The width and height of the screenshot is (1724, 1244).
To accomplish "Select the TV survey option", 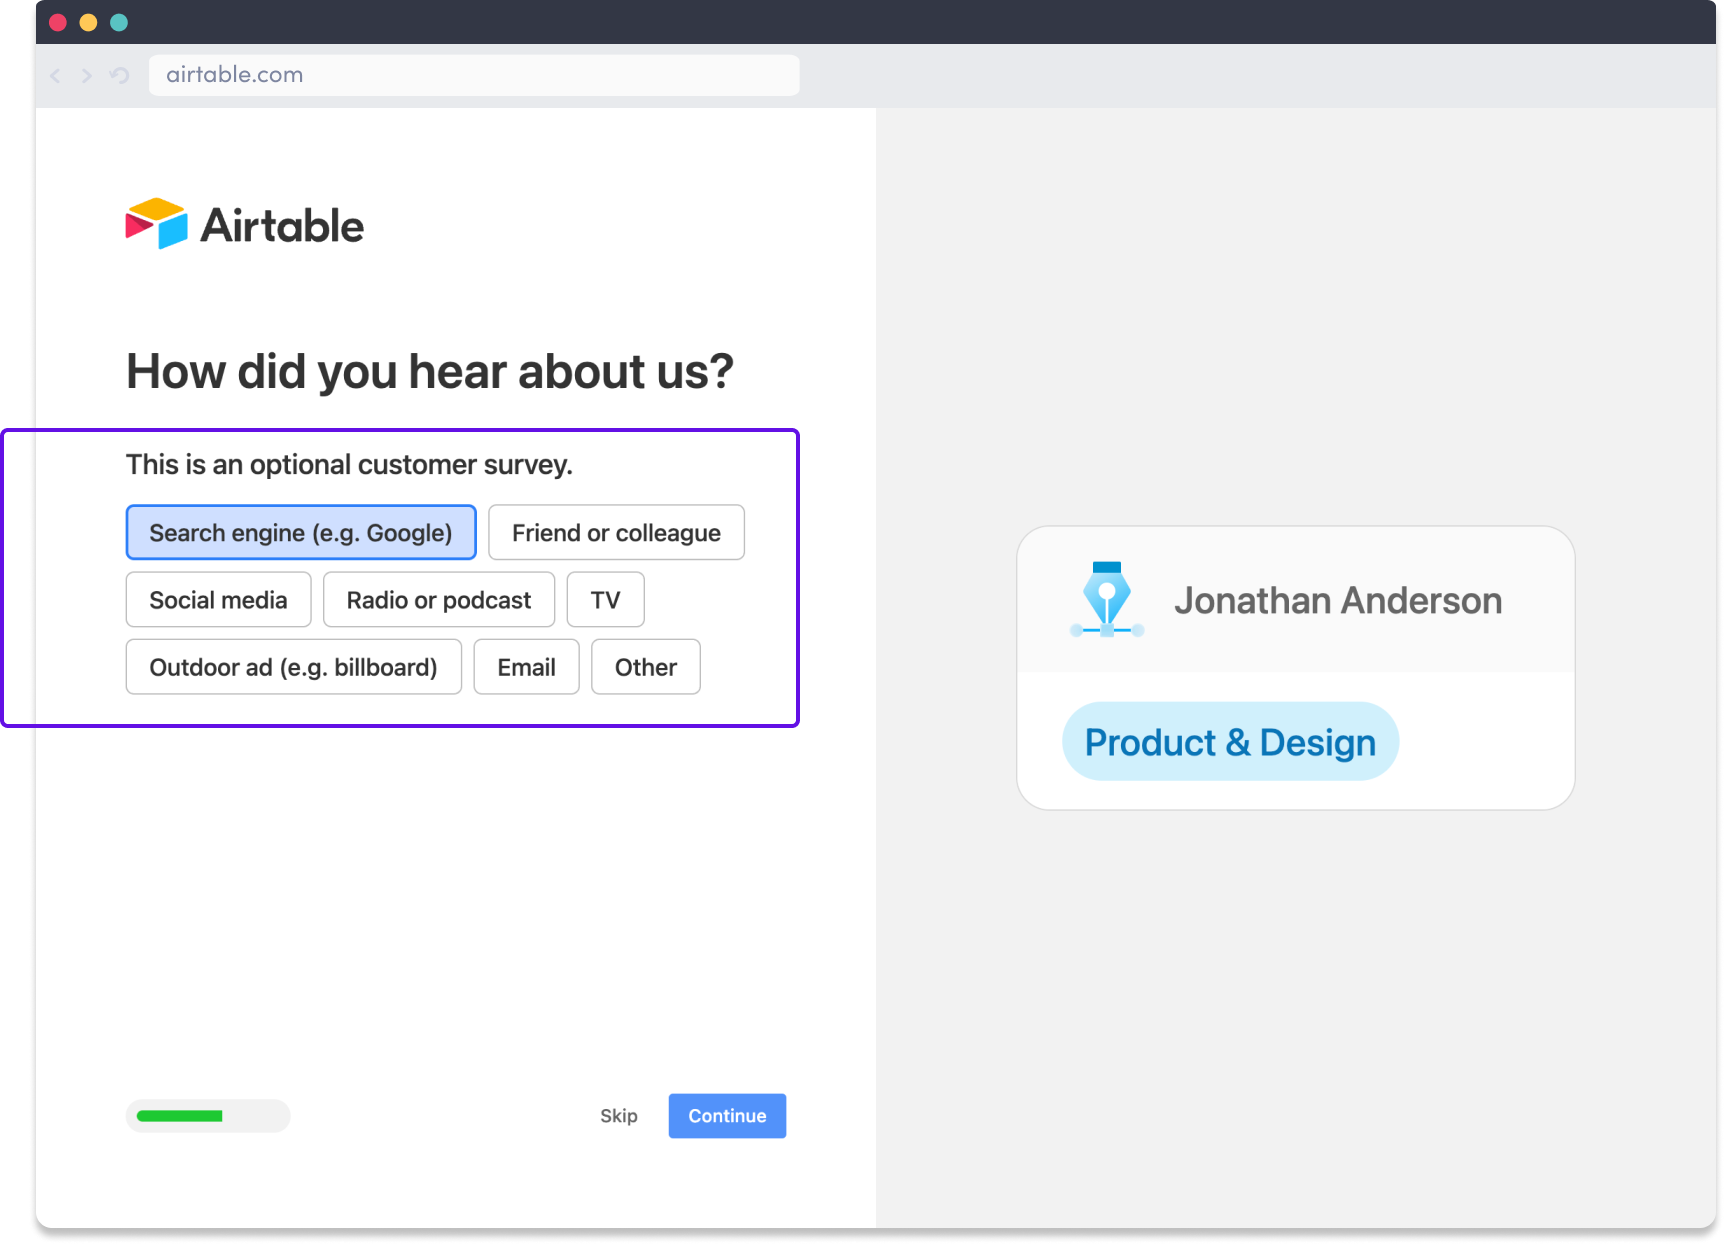I will pos(605,599).
